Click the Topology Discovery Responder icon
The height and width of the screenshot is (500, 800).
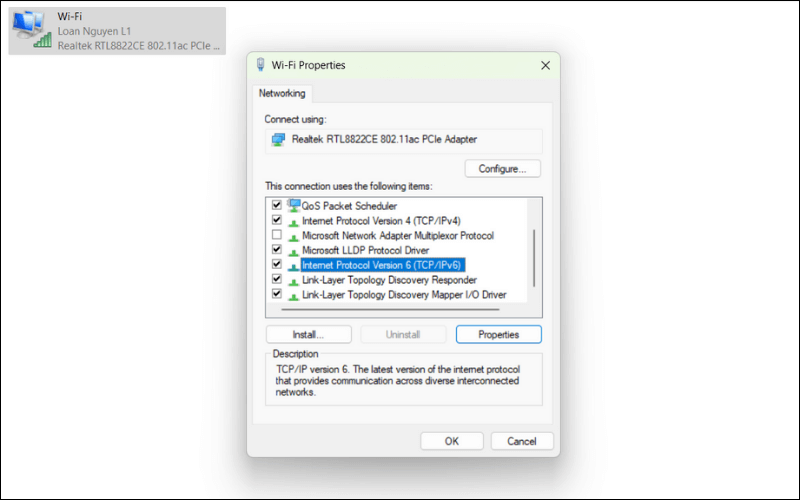pyautogui.click(x=293, y=281)
